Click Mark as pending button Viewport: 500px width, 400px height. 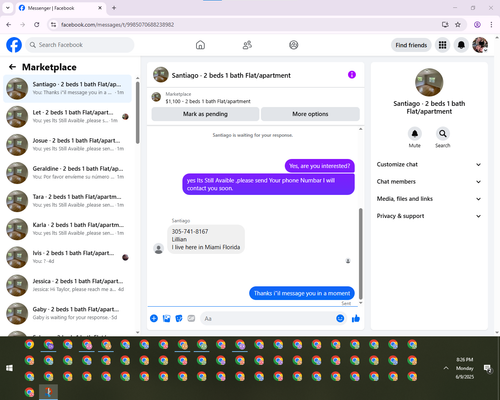tap(205, 114)
